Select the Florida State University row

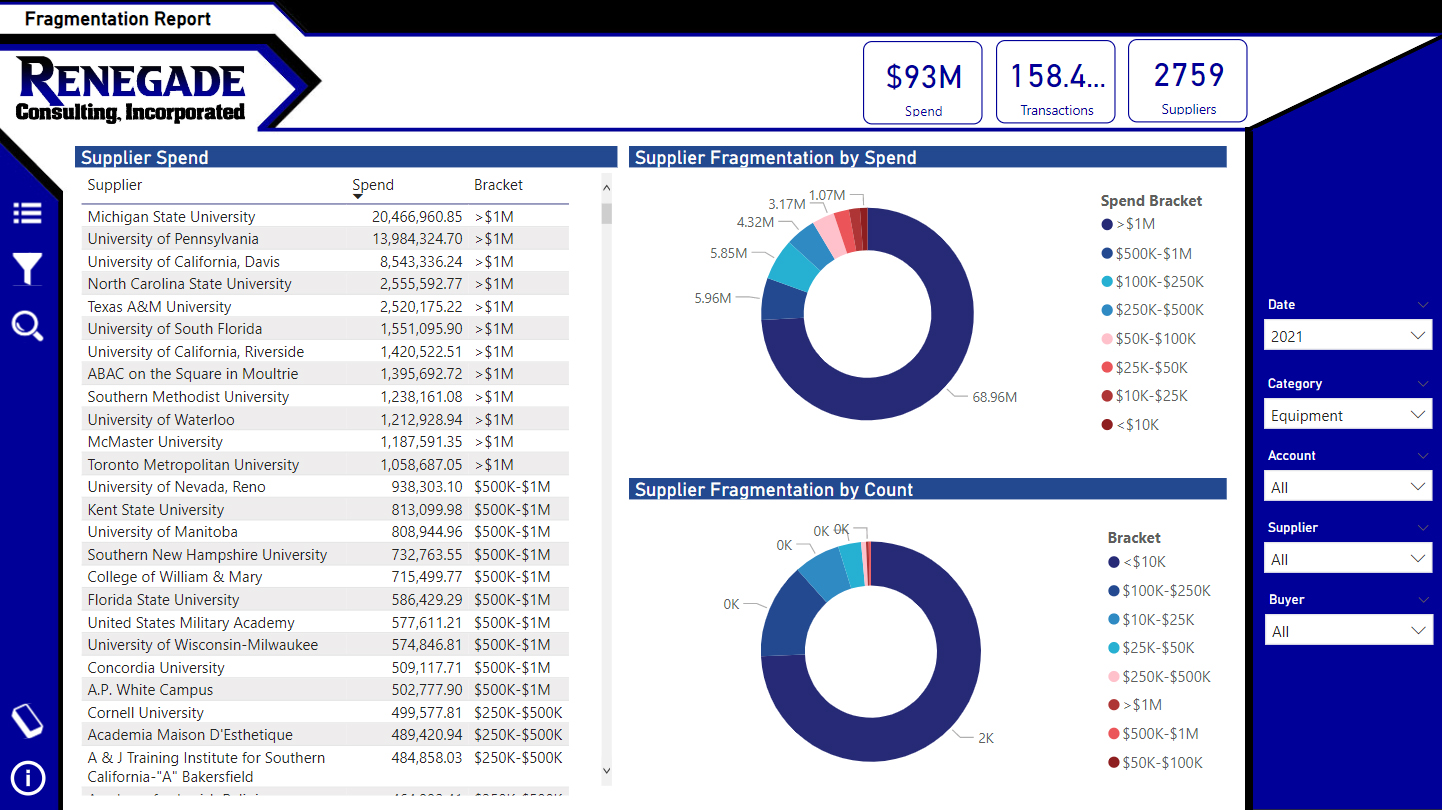click(x=325, y=599)
